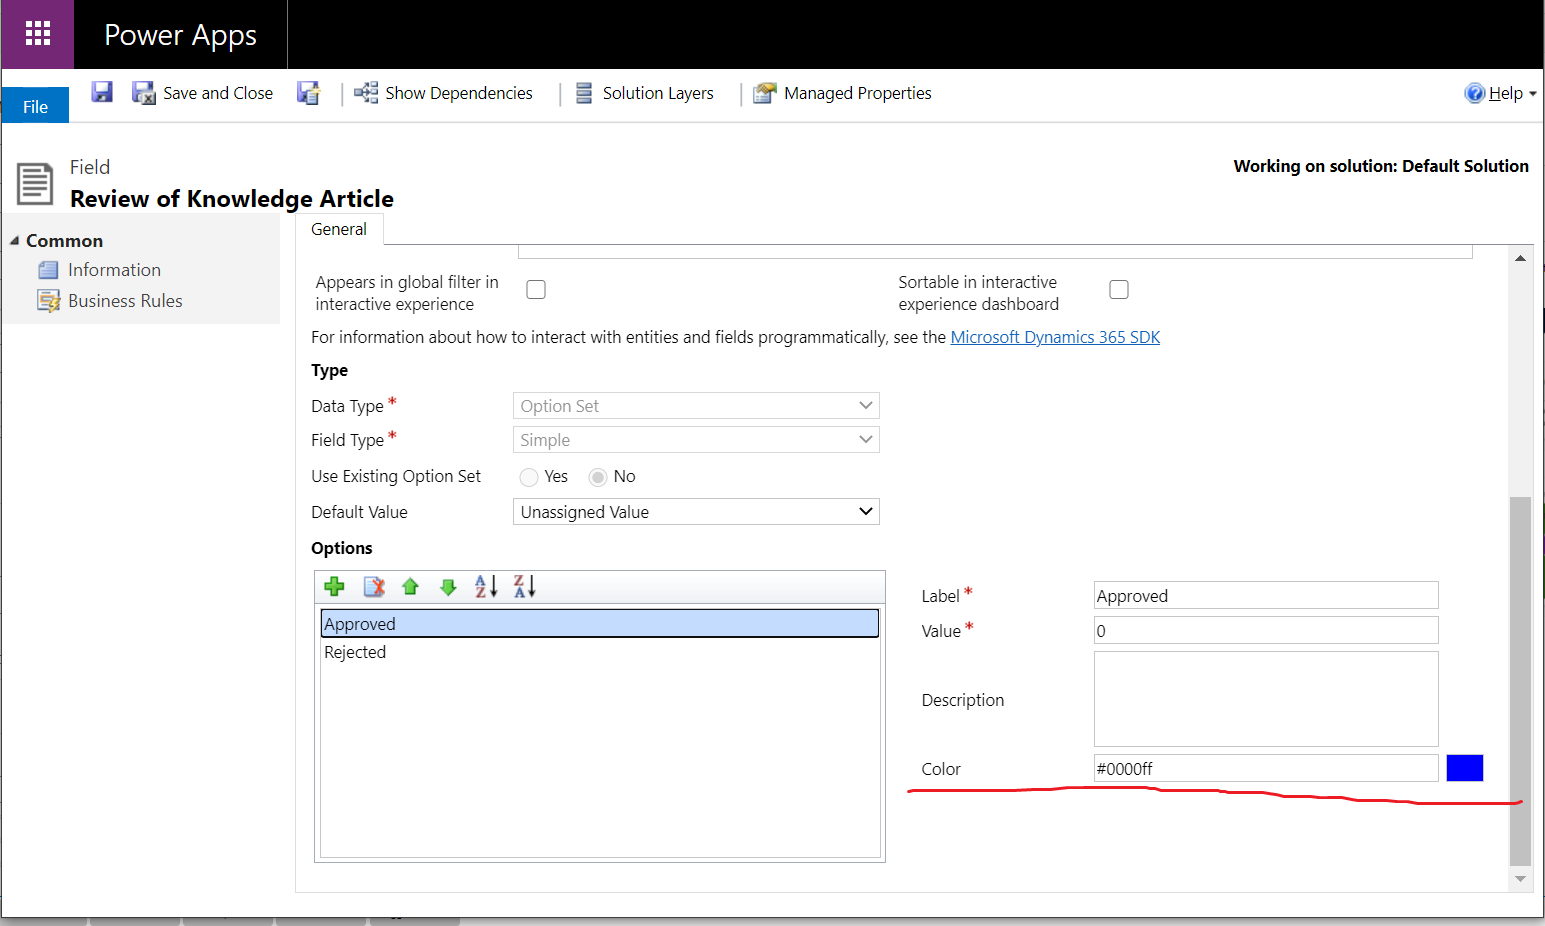Delete the selected option

point(374,587)
